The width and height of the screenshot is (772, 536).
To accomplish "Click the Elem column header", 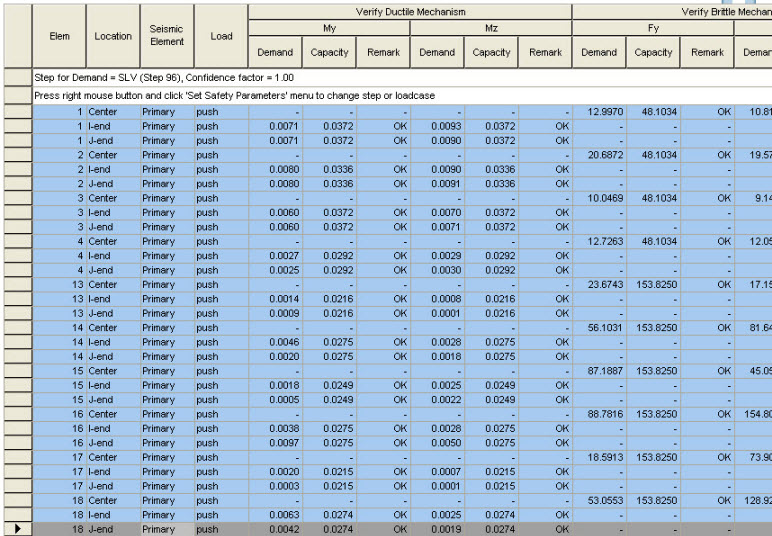I will tap(59, 36).
